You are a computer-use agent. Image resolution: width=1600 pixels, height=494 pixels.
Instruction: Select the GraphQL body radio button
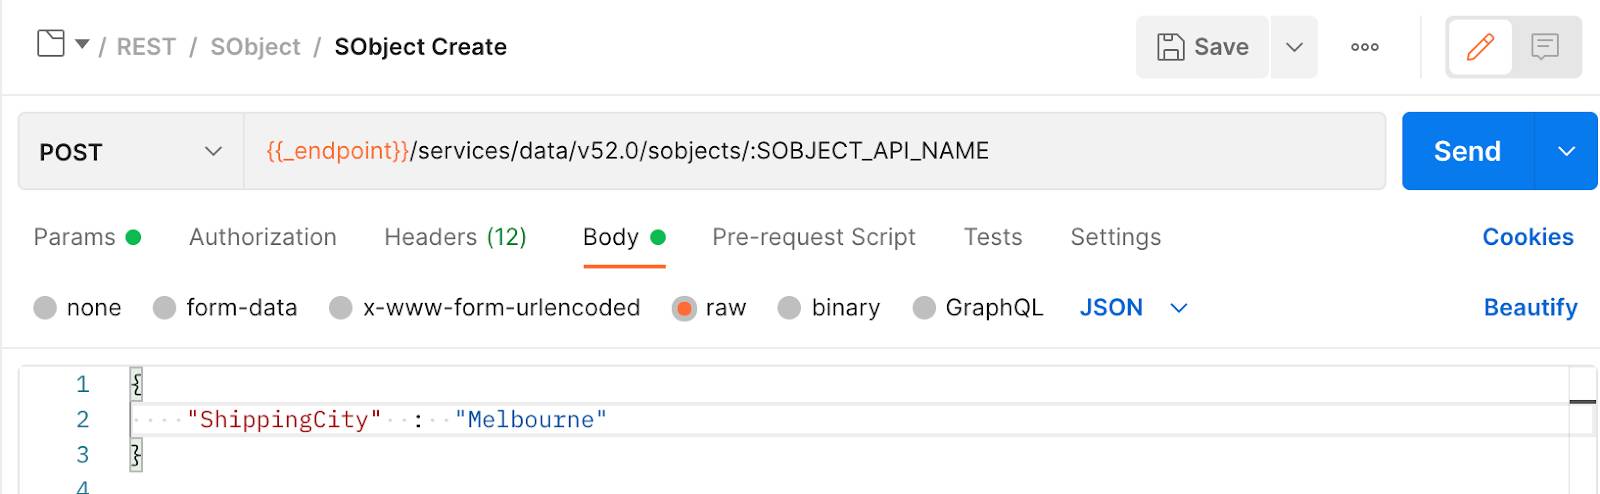coord(924,307)
